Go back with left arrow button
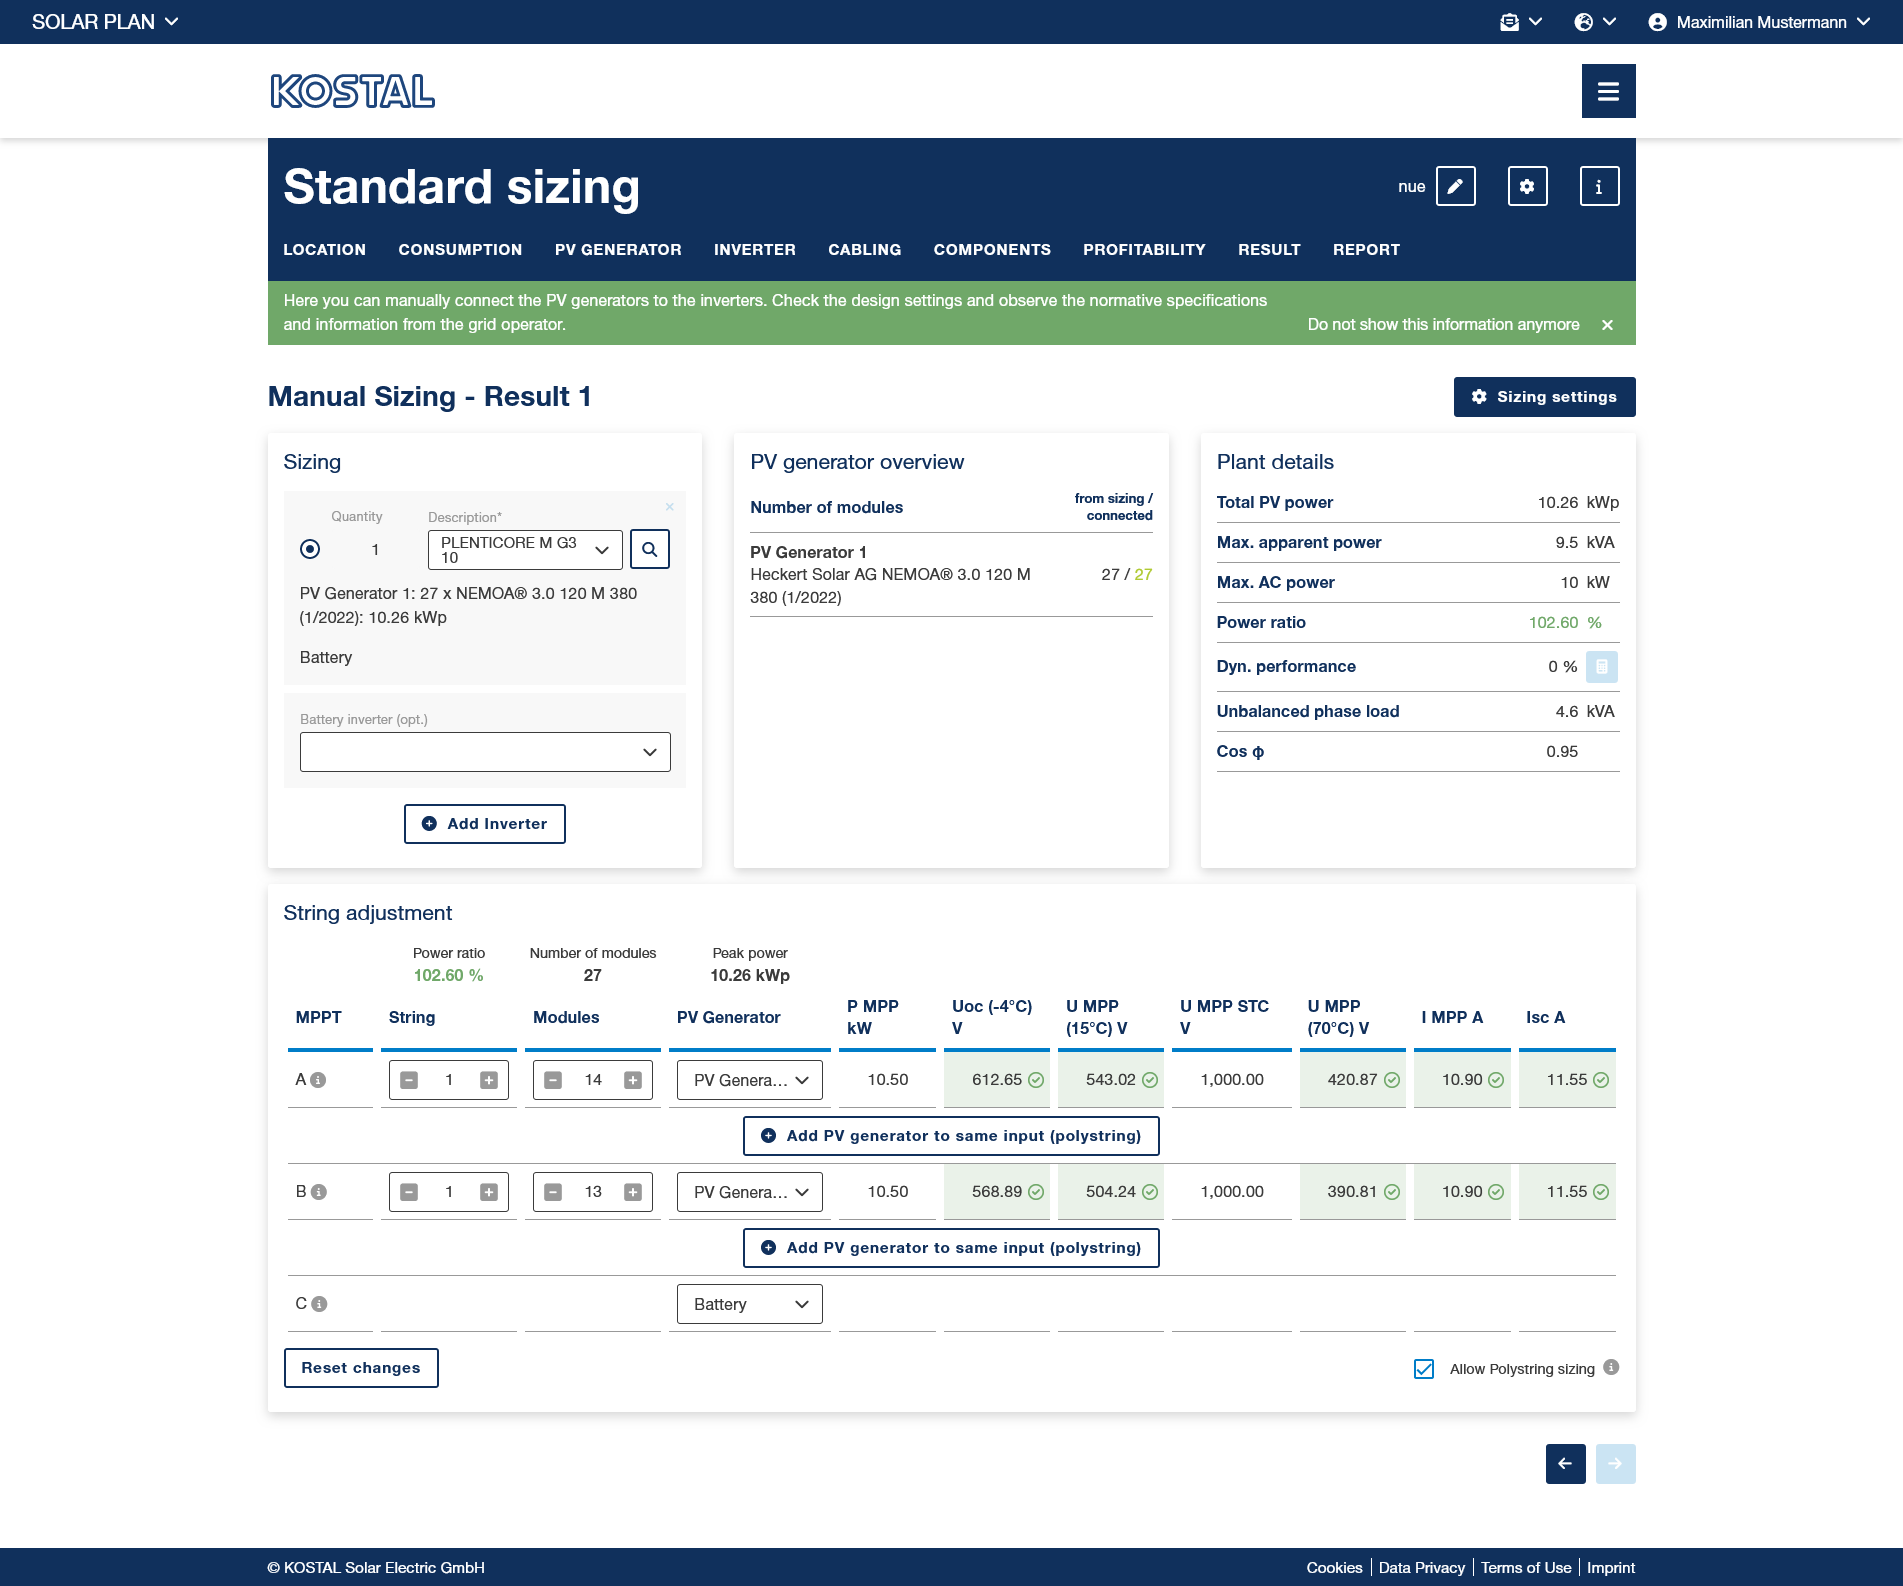 click(1565, 1464)
